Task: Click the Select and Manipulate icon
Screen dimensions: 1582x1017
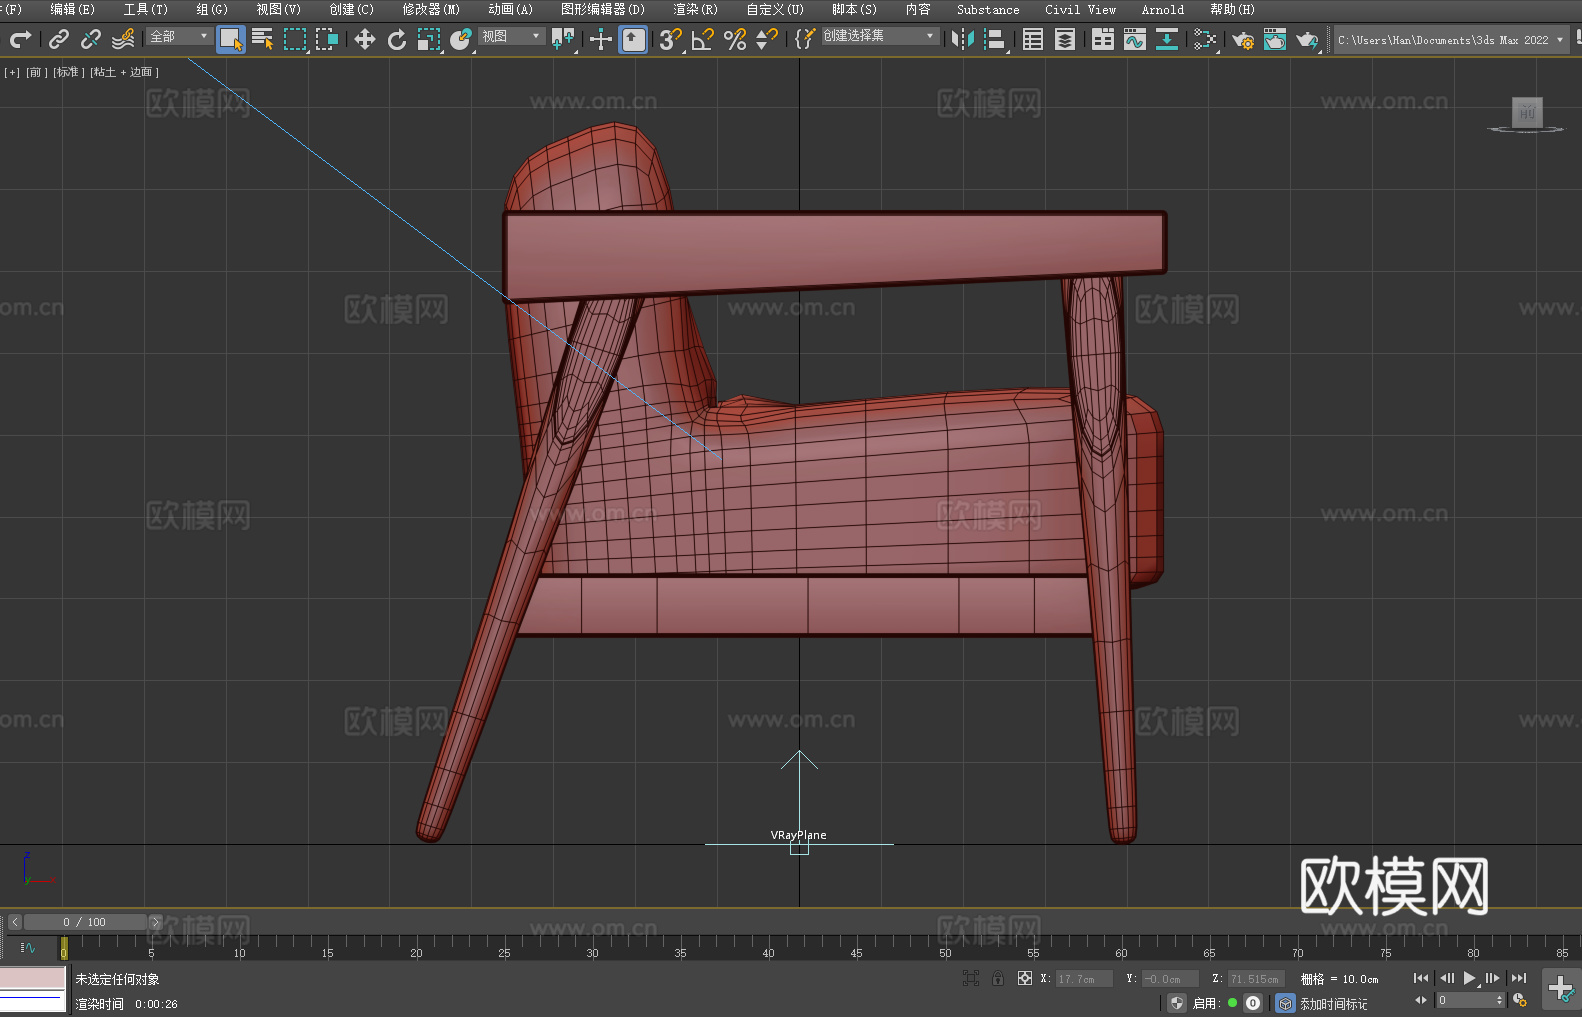Action: tap(600, 39)
